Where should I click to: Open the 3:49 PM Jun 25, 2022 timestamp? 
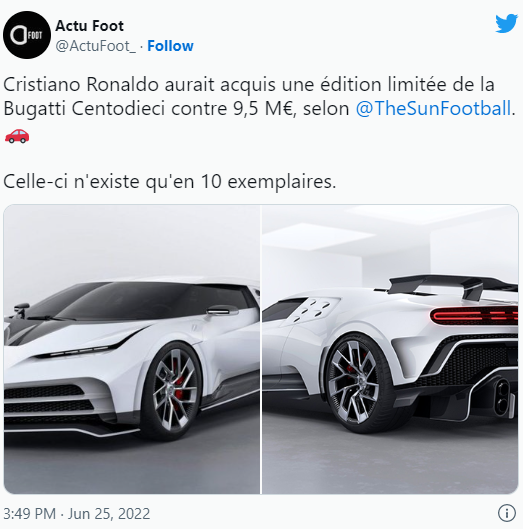(x=77, y=514)
